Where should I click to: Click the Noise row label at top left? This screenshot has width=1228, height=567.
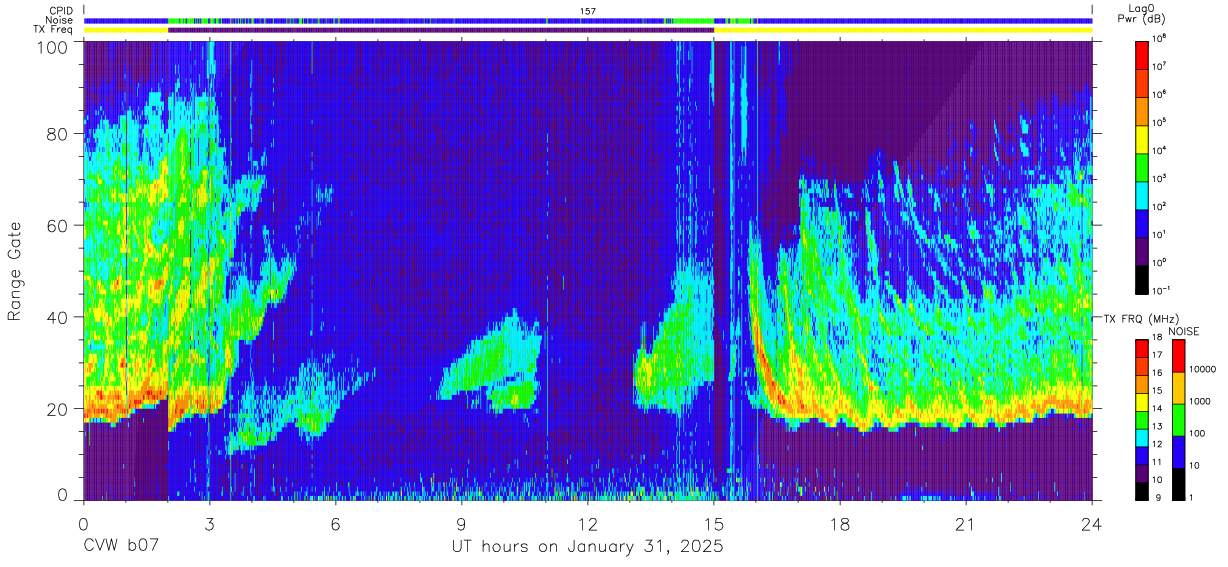[59, 20]
